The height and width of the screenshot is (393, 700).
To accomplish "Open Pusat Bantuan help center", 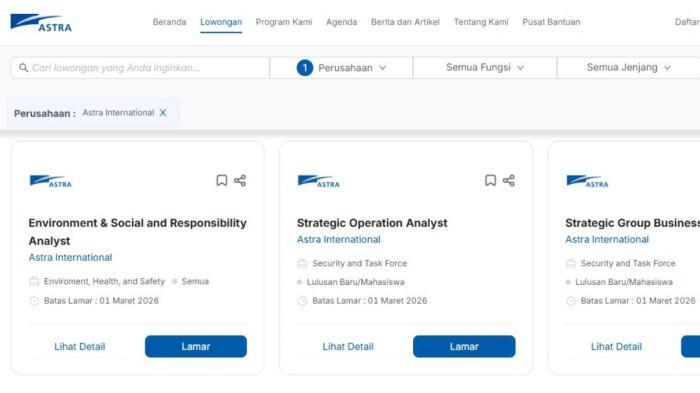I will [551, 22].
